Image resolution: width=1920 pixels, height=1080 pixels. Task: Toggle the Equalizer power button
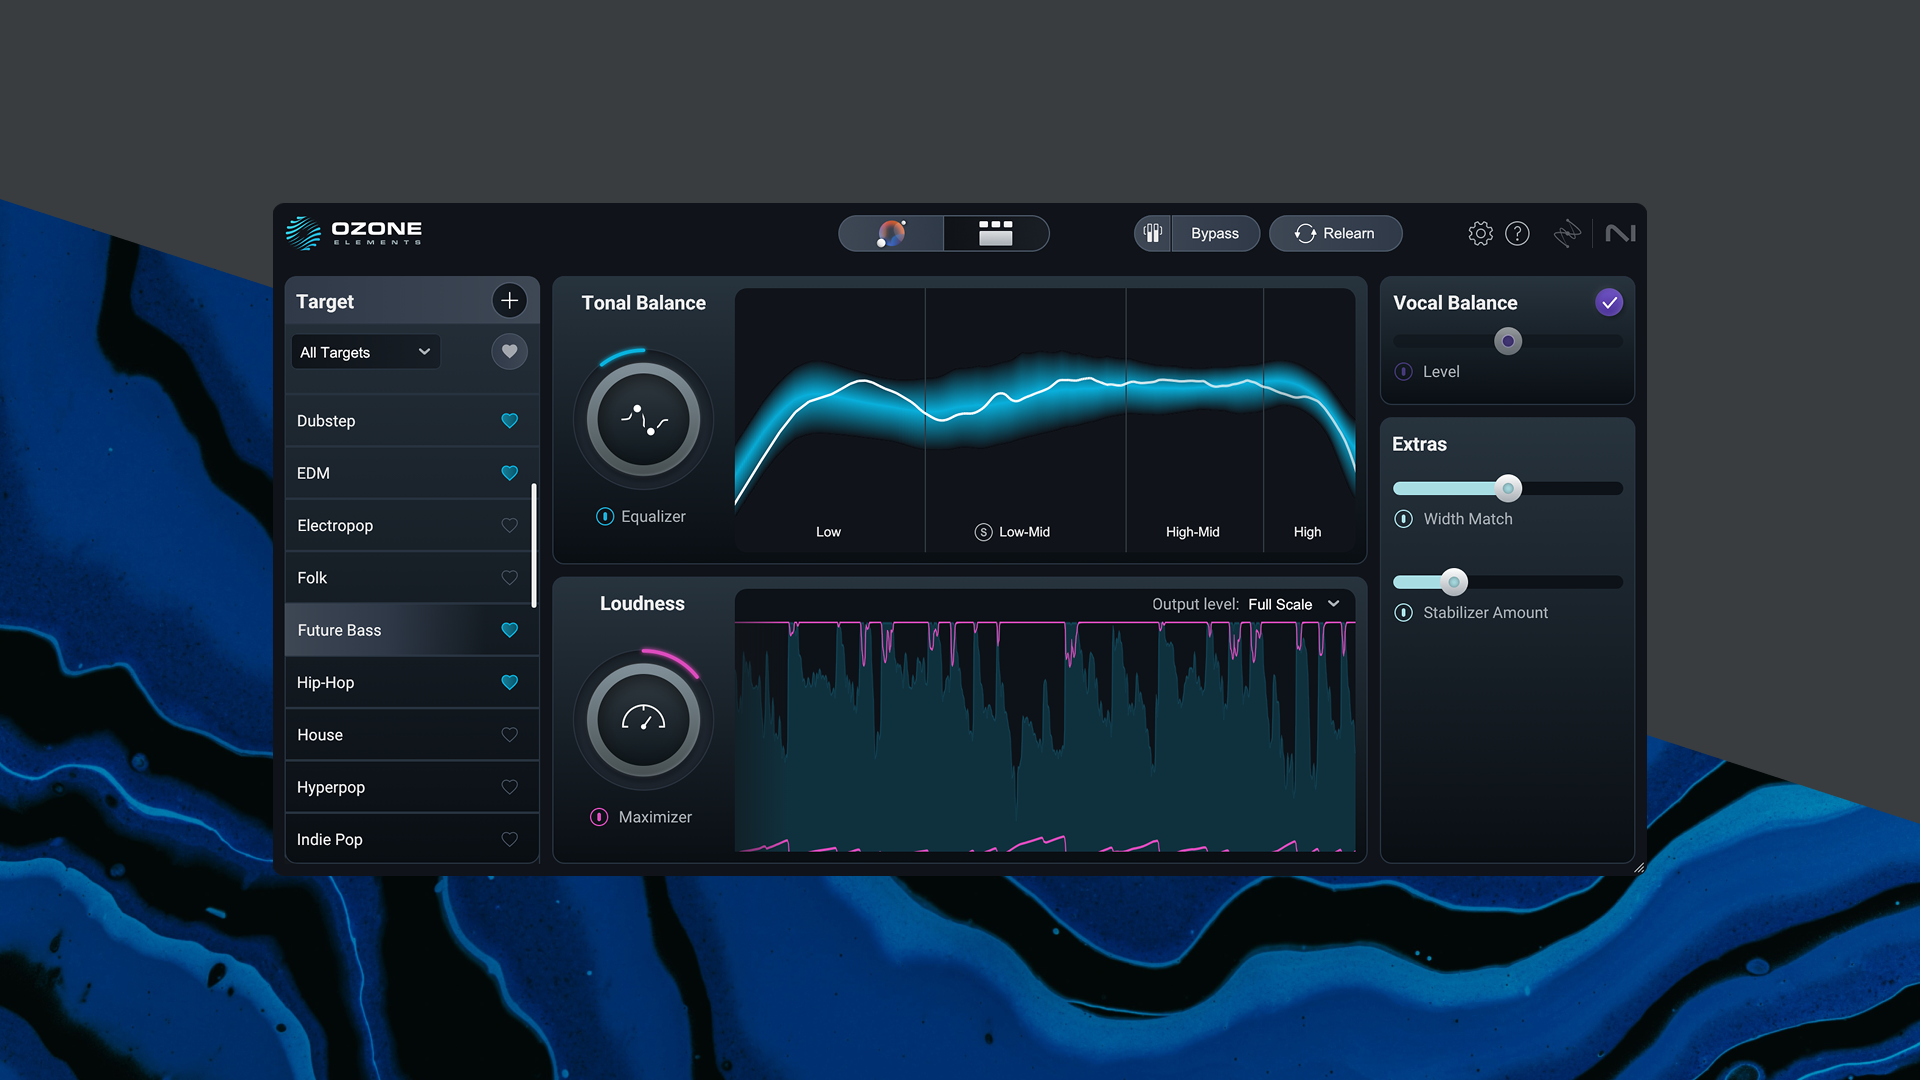click(x=605, y=516)
